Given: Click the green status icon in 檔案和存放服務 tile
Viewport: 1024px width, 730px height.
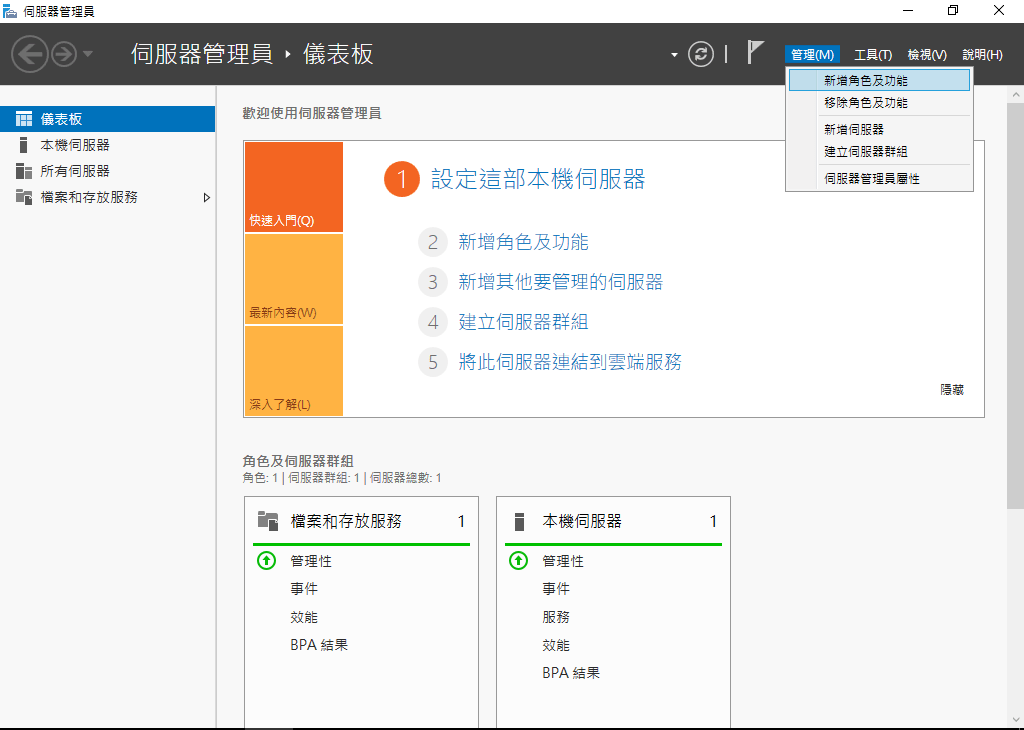Looking at the screenshot, I should (266, 561).
